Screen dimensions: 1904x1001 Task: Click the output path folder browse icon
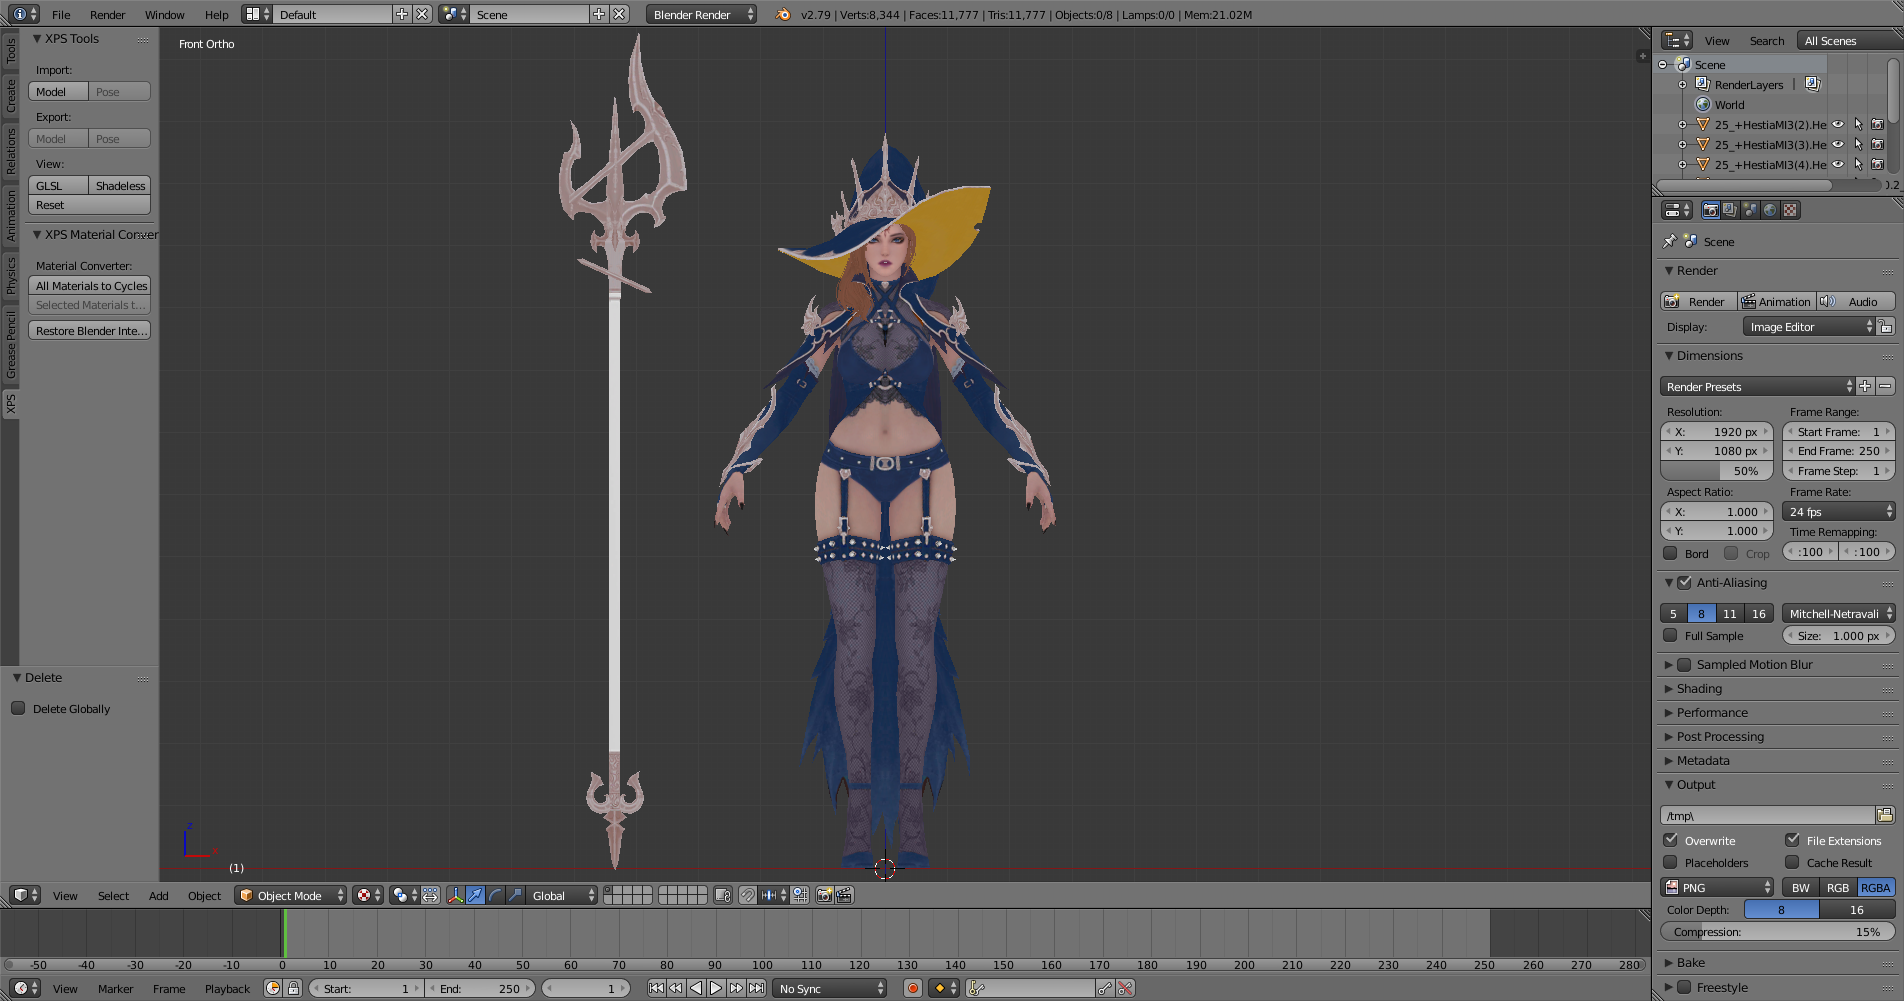(1885, 815)
